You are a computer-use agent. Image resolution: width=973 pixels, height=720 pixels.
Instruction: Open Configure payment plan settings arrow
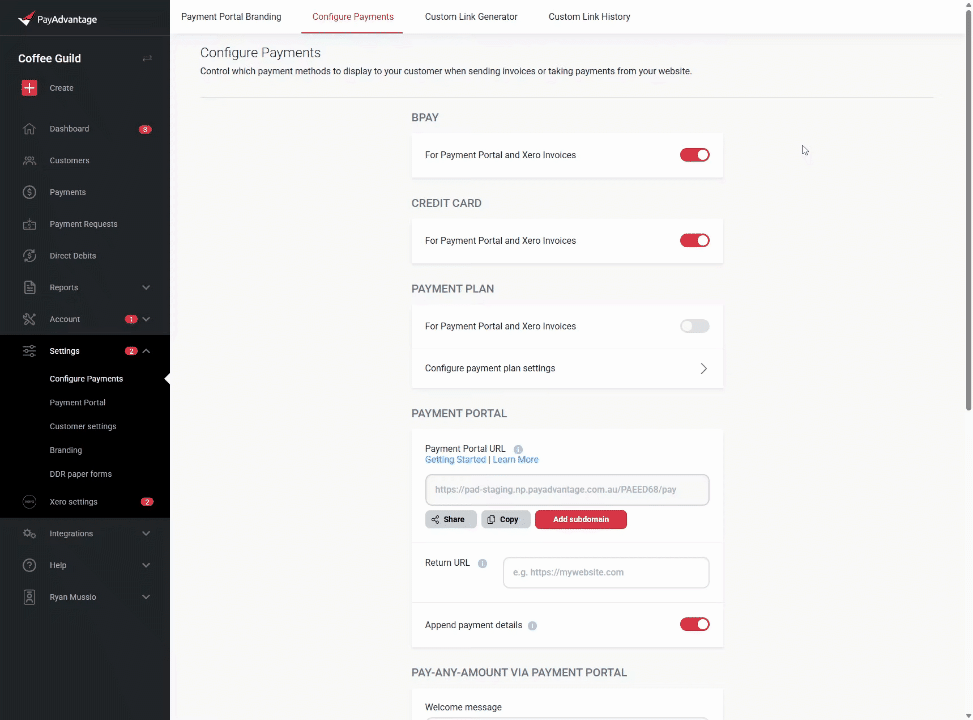click(703, 368)
